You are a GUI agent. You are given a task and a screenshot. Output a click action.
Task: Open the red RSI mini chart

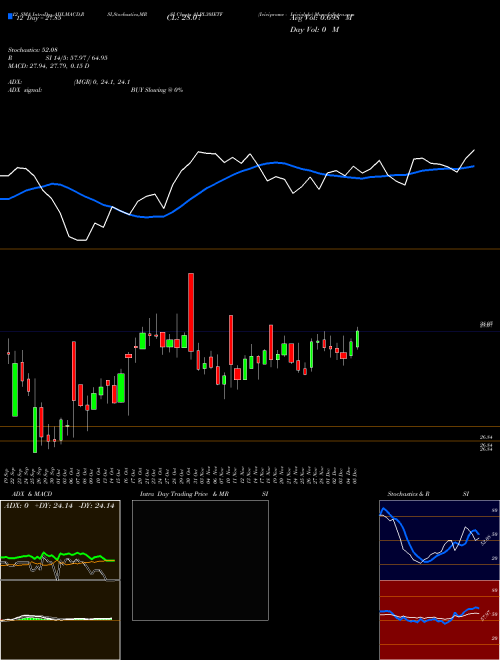point(439,620)
